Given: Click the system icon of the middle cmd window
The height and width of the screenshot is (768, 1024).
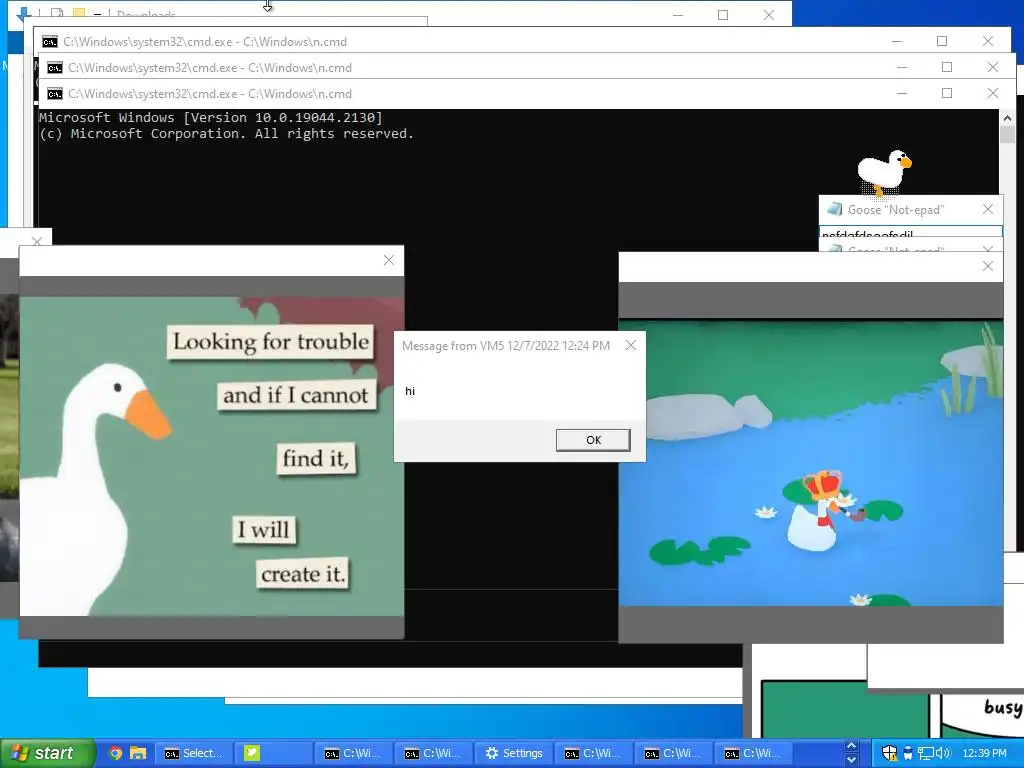Looking at the screenshot, I should (55, 68).
